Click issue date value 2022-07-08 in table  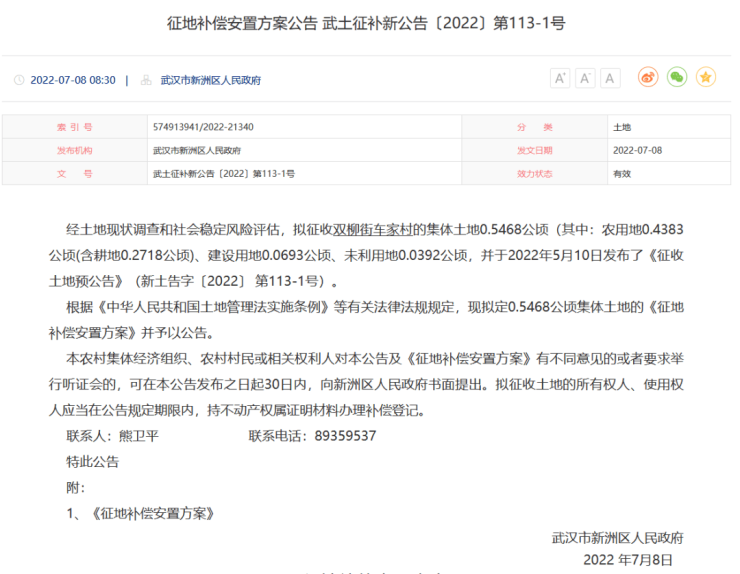coord(637,150)
